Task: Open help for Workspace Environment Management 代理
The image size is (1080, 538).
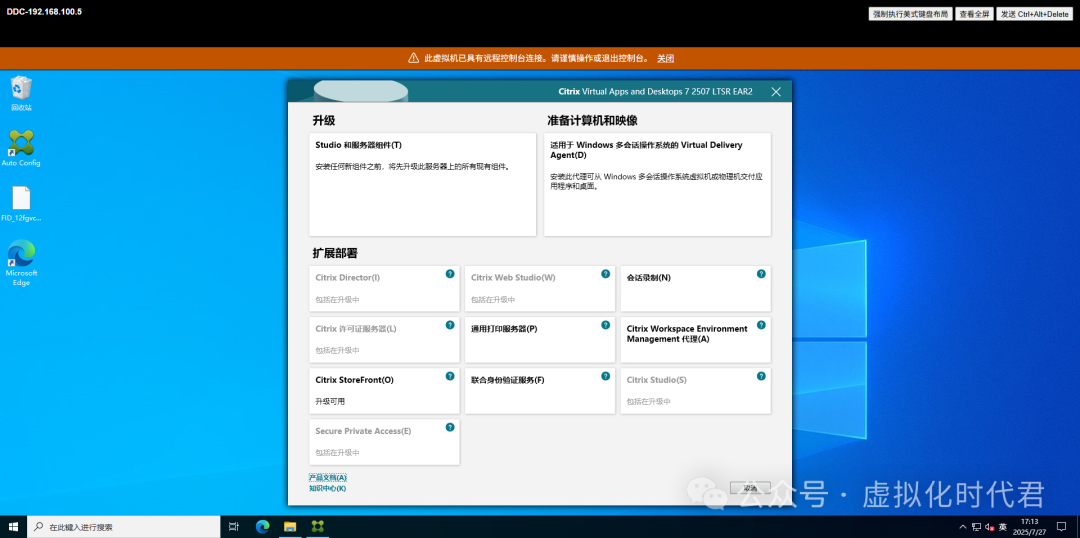Action: (x=761, y=324)
